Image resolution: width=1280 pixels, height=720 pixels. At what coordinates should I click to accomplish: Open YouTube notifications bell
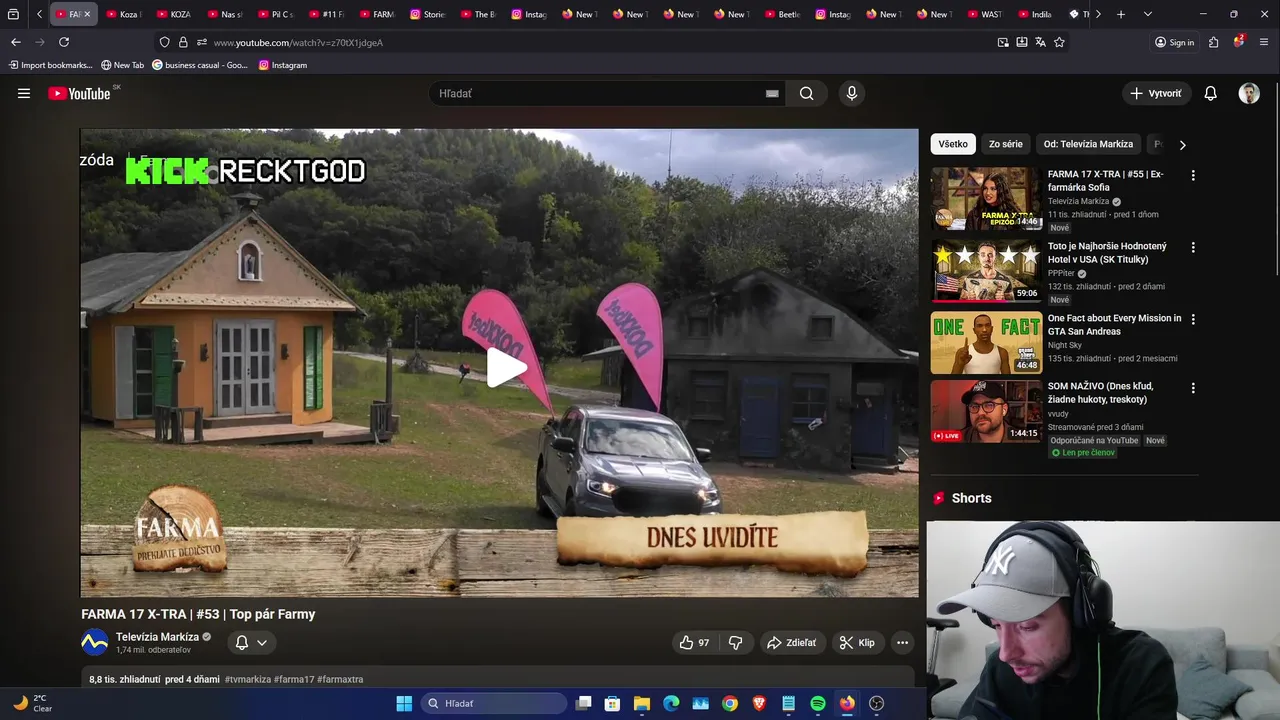(x=1210, y=93)
